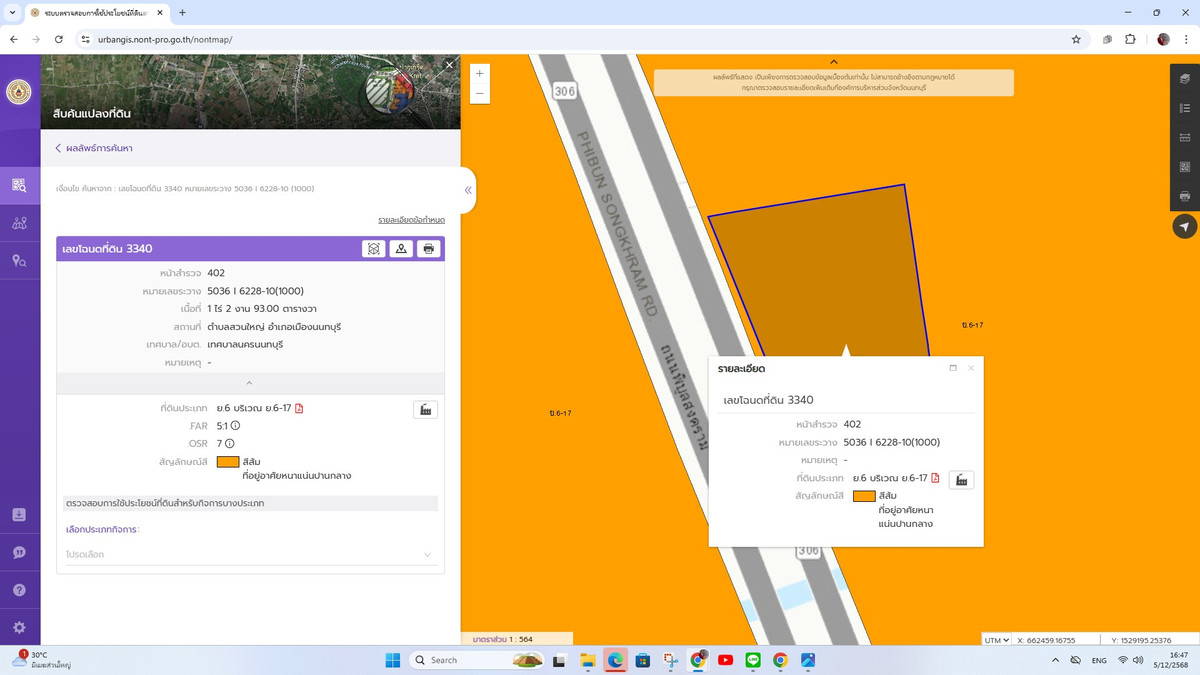Collapse the land details using the up arrow divider

(x=249, y=382)
